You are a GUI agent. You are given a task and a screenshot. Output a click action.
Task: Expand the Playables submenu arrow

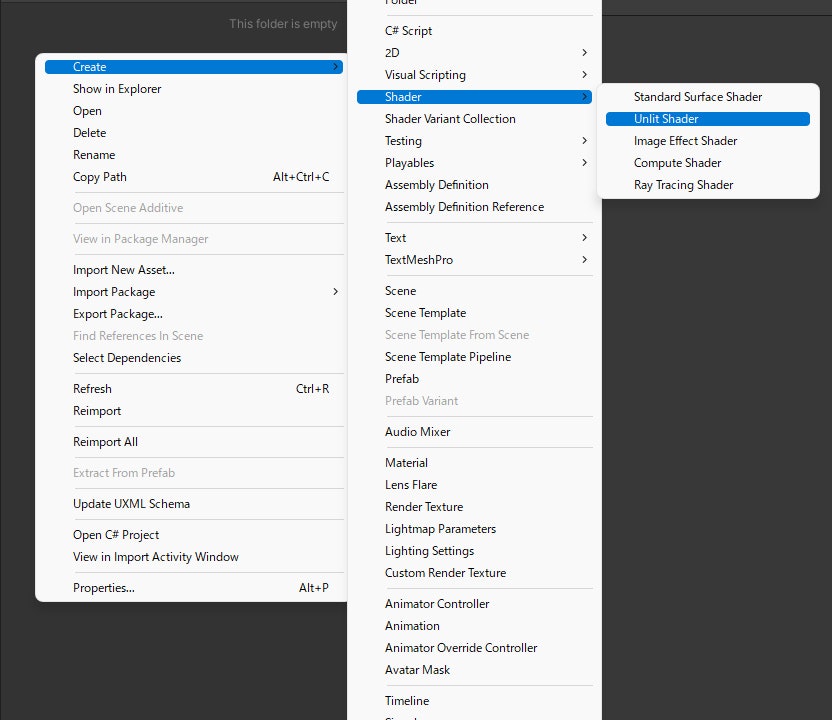coord(584,163)
